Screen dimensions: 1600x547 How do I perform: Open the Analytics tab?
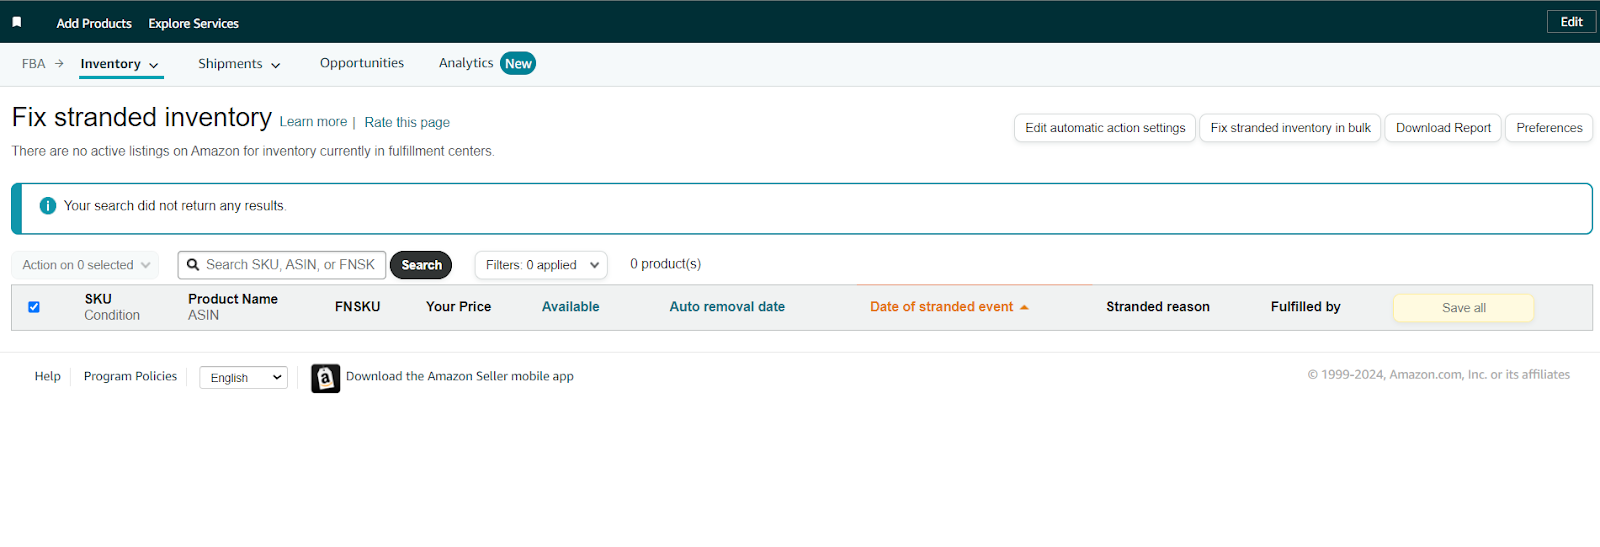(x=466, y=63)
